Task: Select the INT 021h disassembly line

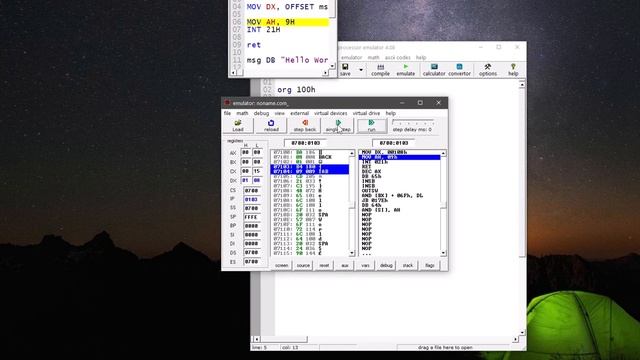Action: 400,162
